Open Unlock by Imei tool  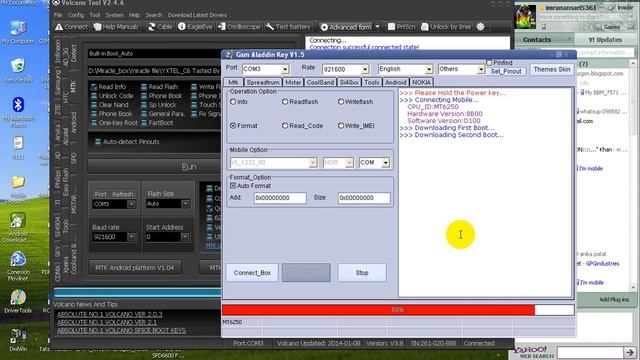[x=446, y=27]
